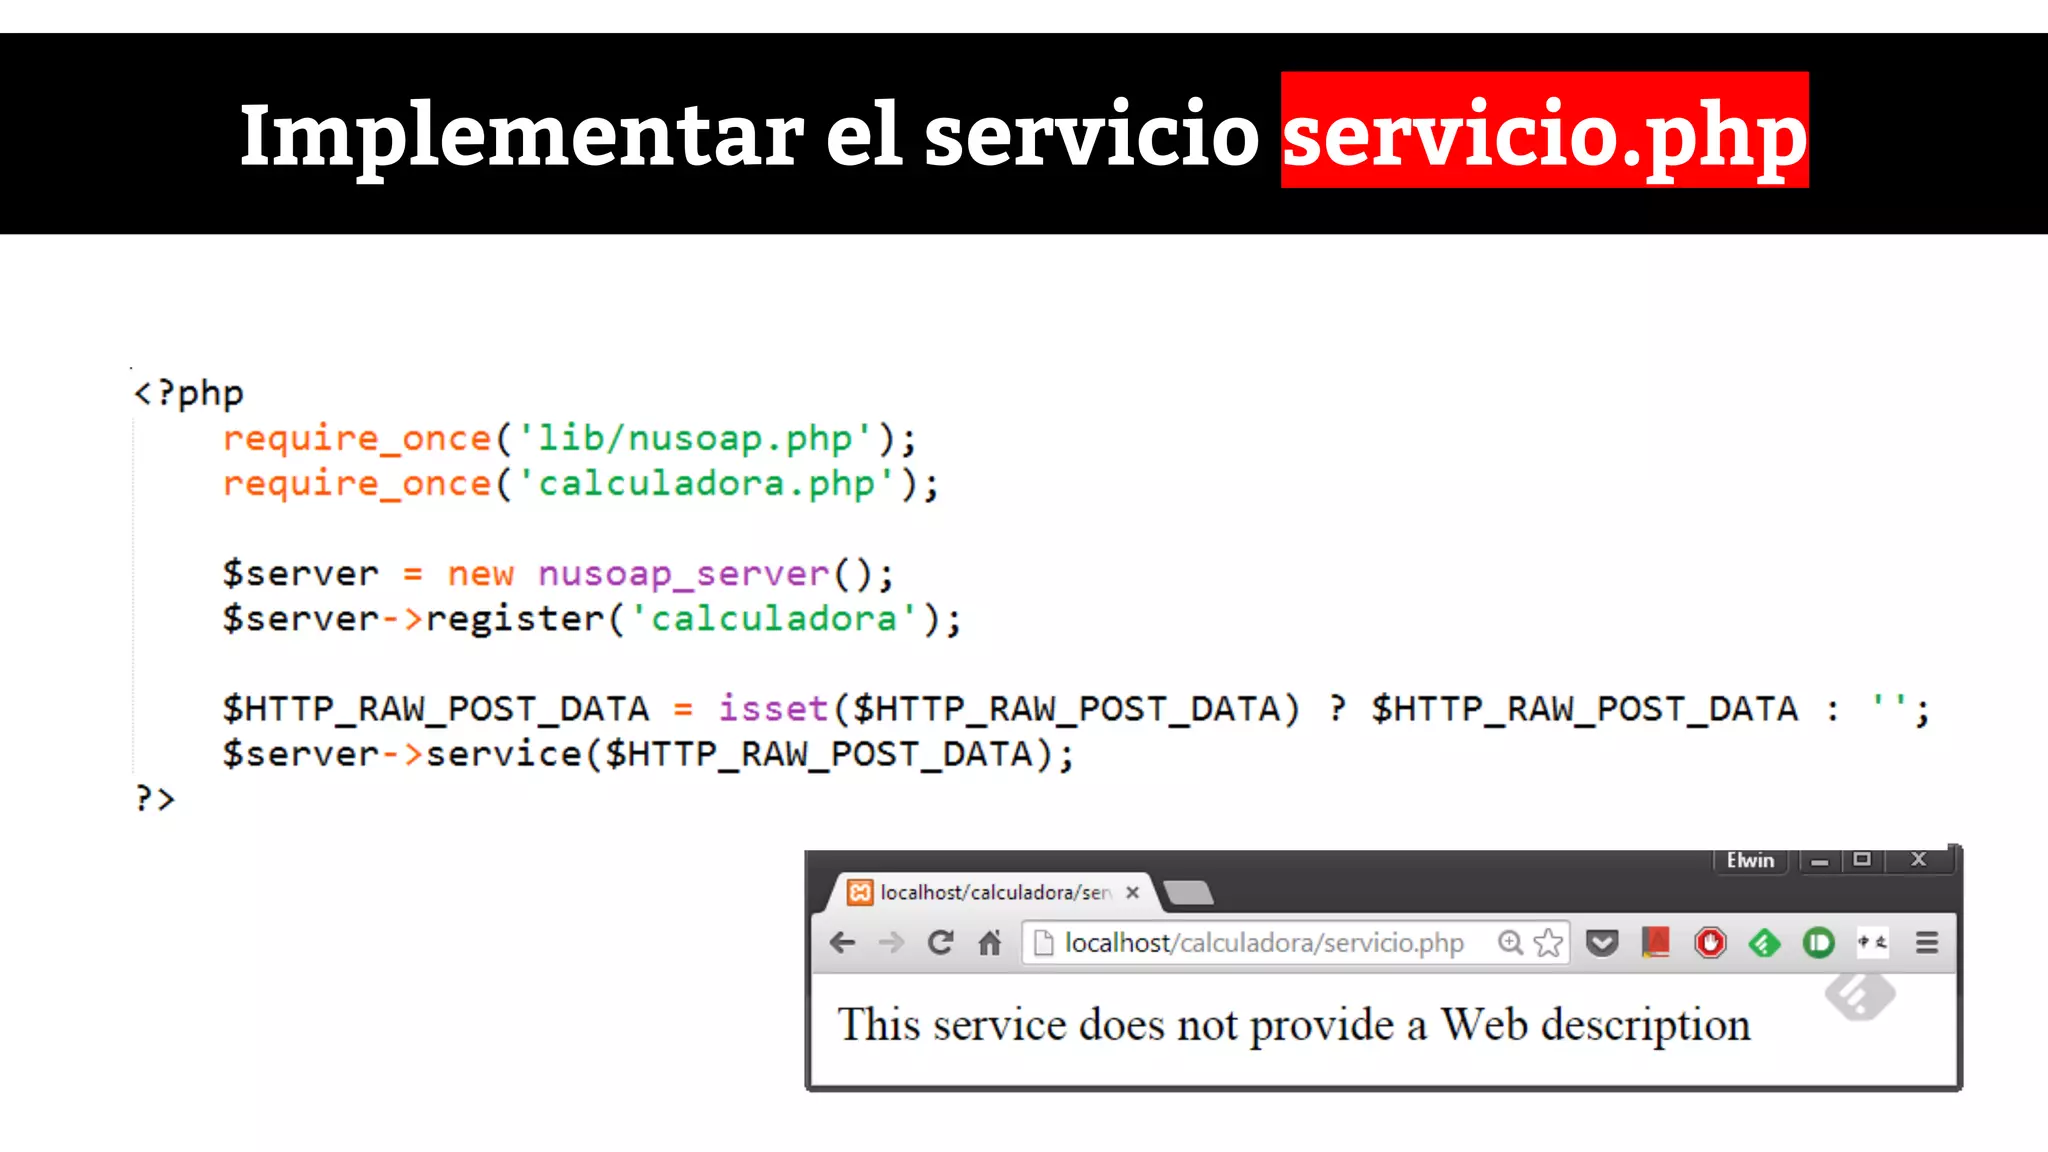Image resolution: width=2048 pixels, height=1152 pixels.
Task: Click the browser Forward arrow
Action: click(891, 942)
